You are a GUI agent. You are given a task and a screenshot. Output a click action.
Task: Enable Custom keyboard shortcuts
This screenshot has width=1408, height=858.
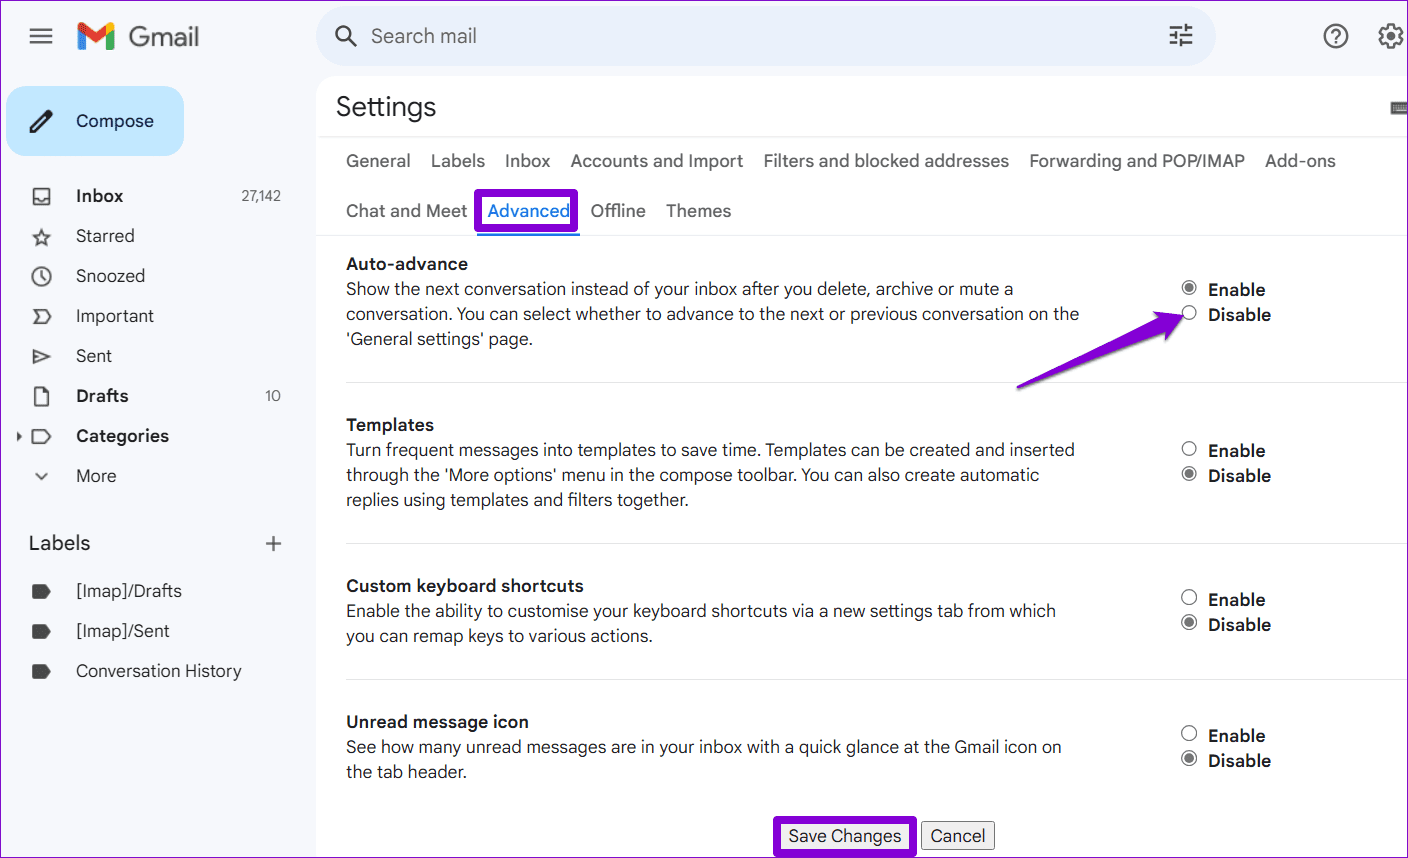(1189, 597)
